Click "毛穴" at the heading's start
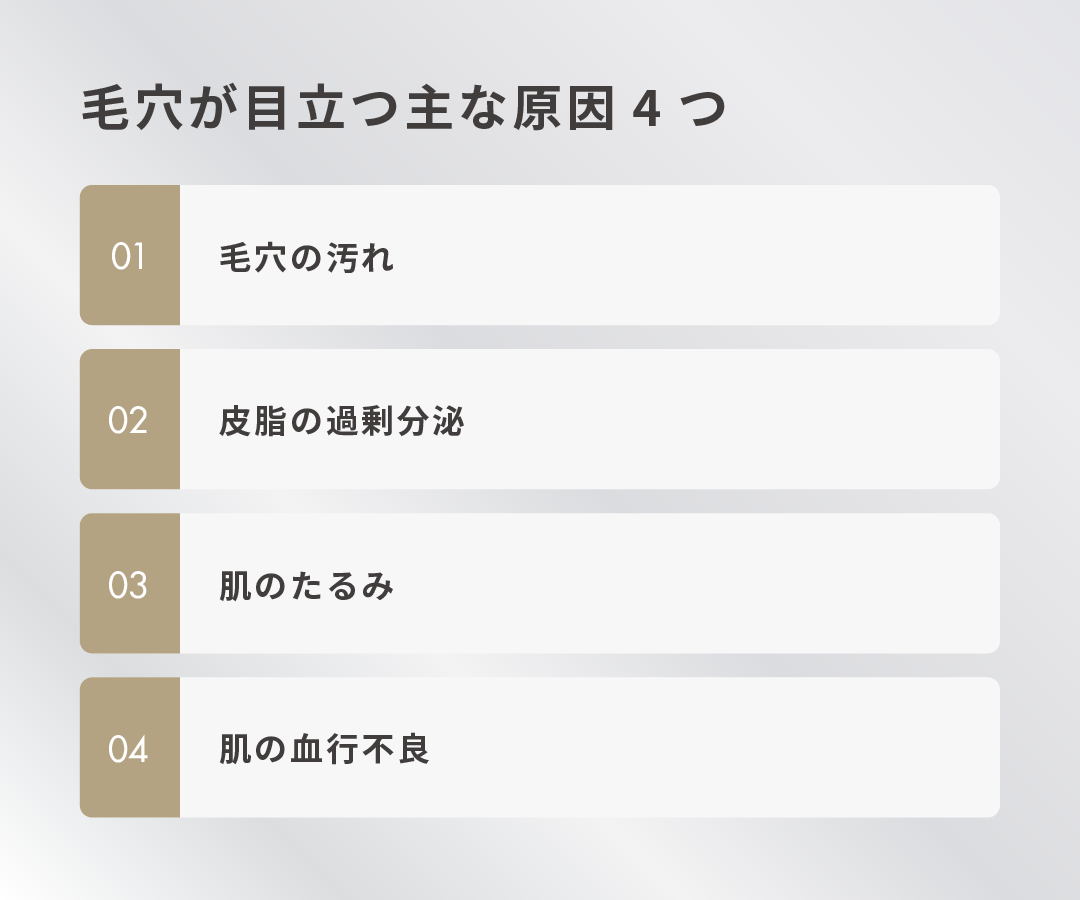Image resolution: width=1080 pixels, height=900 pixels. [x=134, y=111]
